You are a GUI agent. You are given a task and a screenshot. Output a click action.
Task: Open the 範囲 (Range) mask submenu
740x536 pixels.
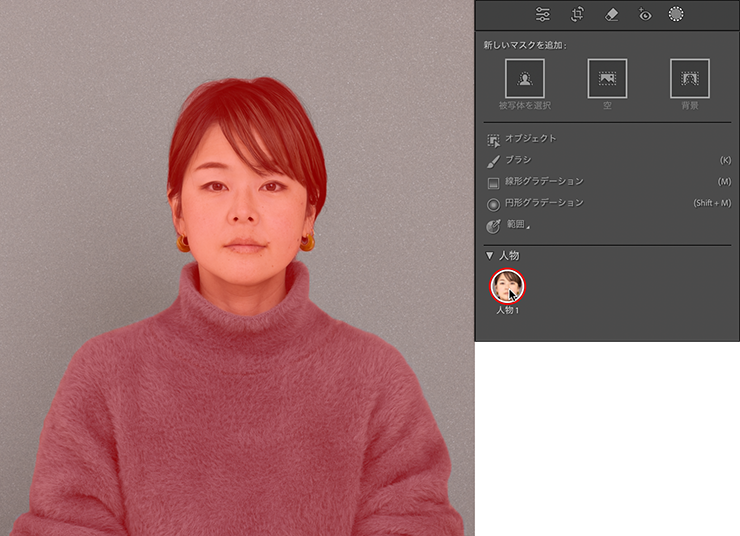pyautogui.click(x=516, y=225)
